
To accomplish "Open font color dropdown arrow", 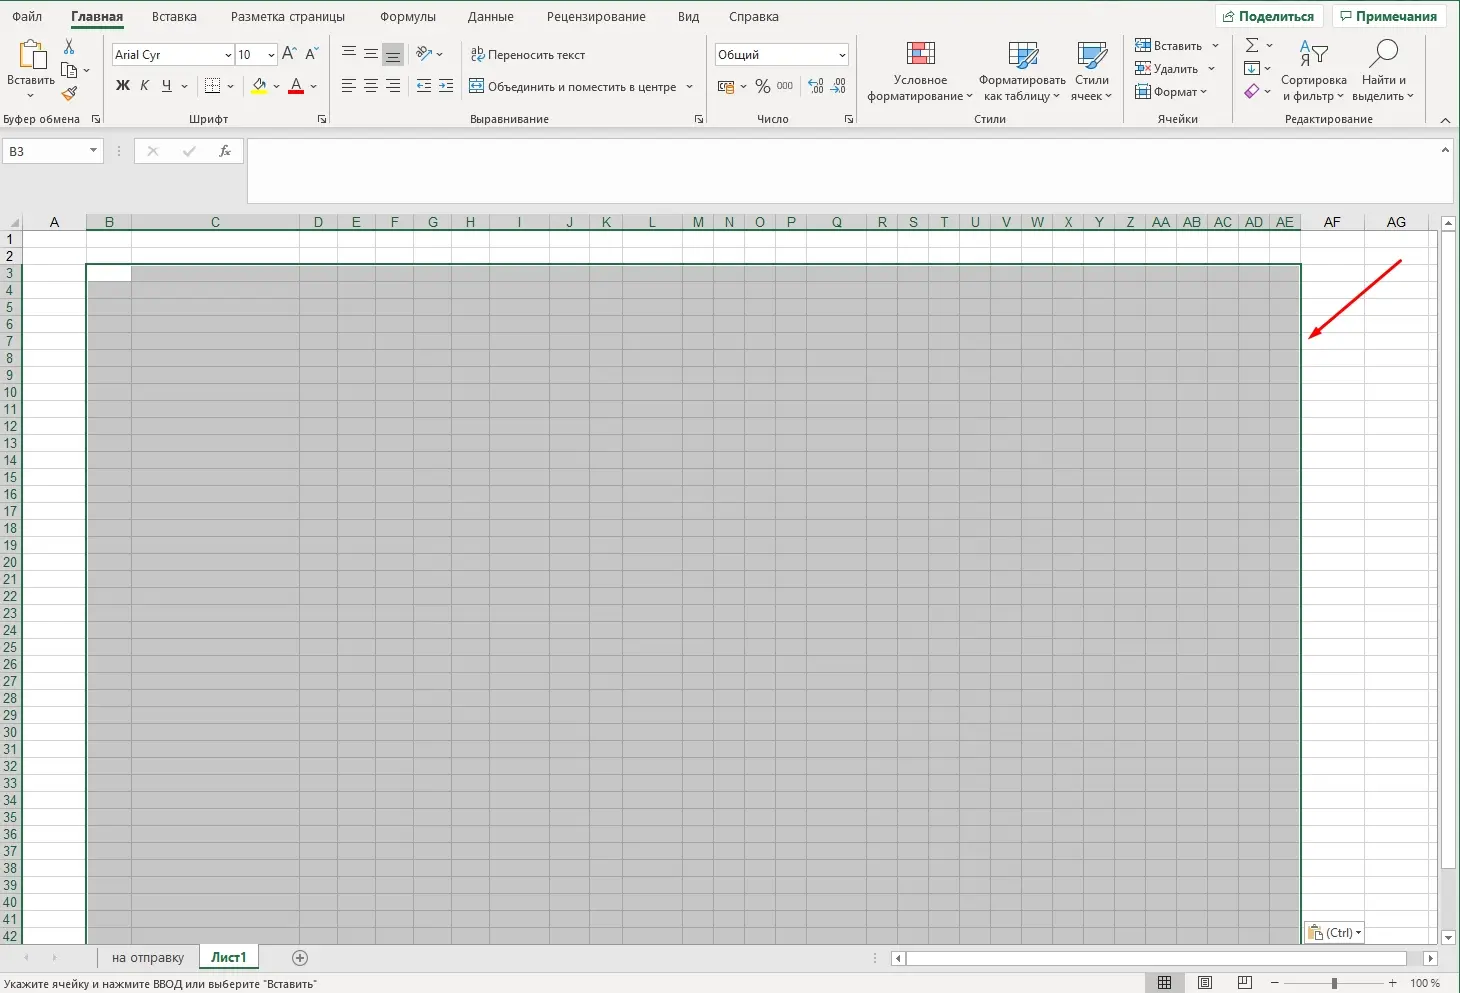I will [313, 87].
